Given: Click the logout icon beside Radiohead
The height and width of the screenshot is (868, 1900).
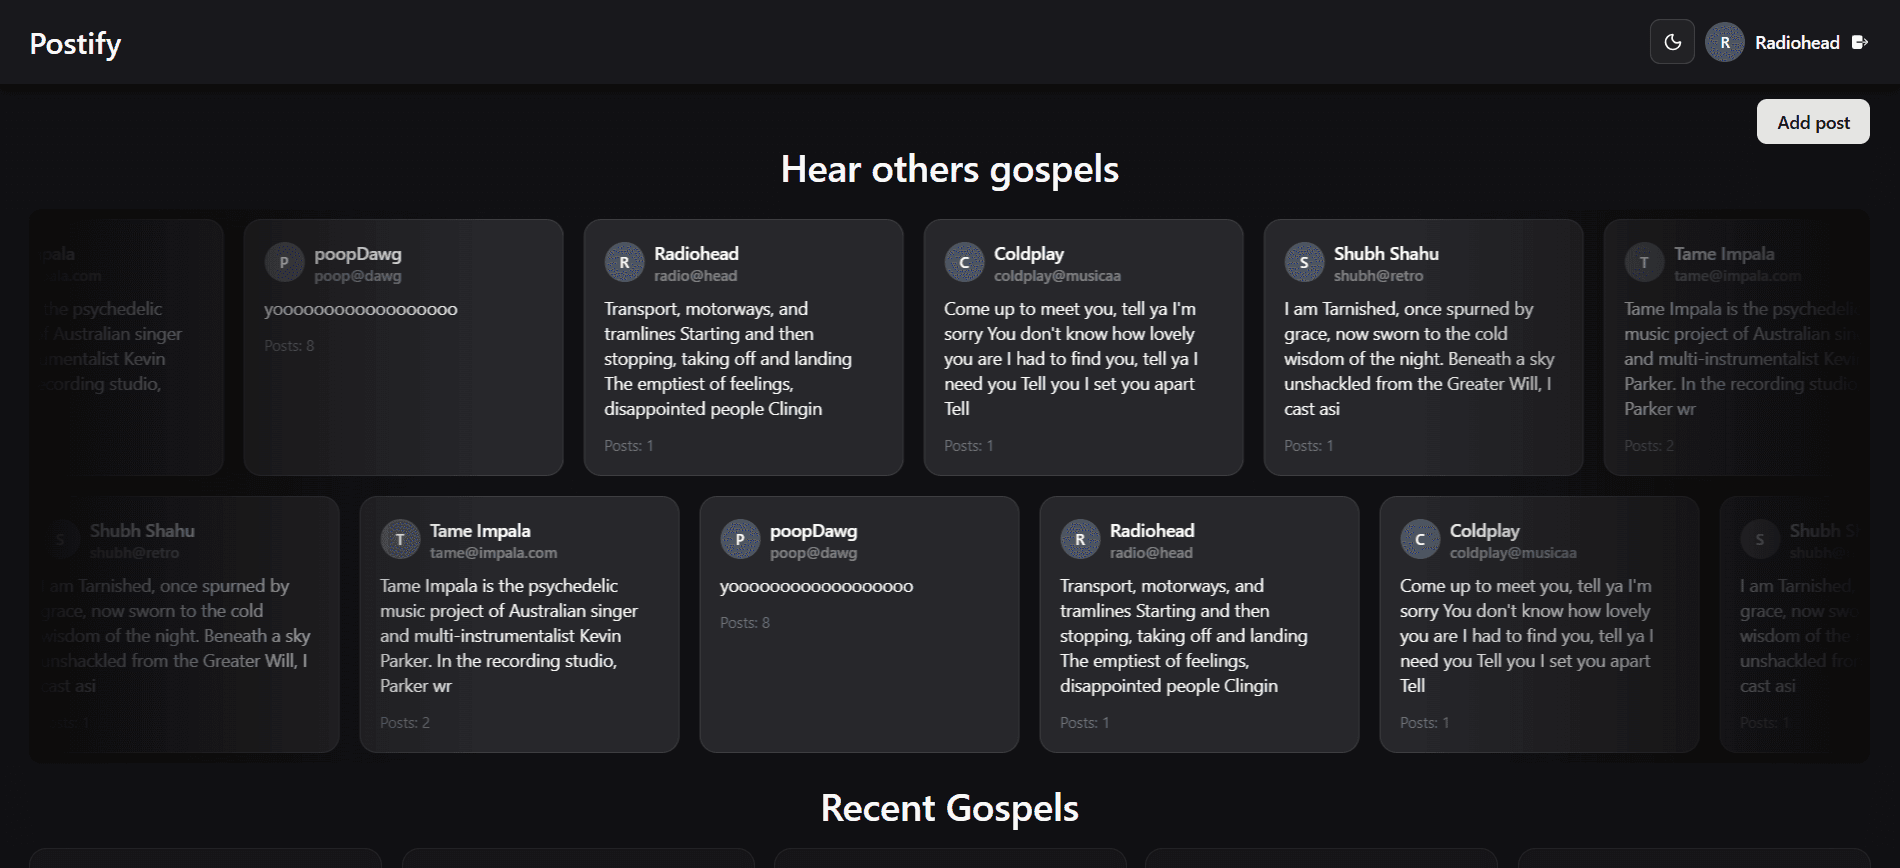Looking at the screenshot, I should click(x=1859, y=42).
